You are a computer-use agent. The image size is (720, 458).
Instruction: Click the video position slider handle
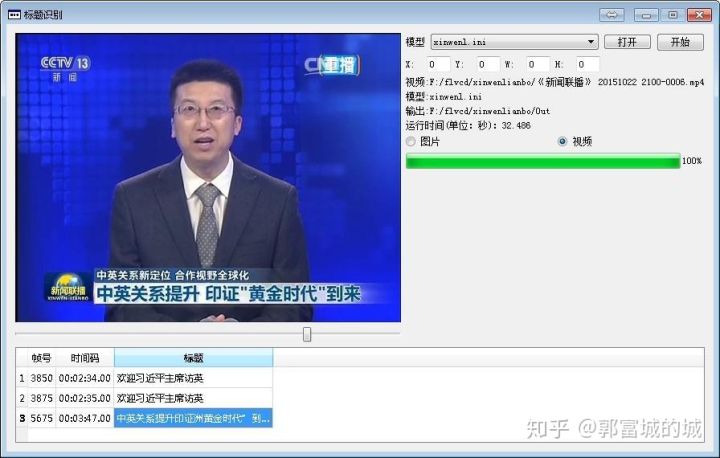coord(307,334)
